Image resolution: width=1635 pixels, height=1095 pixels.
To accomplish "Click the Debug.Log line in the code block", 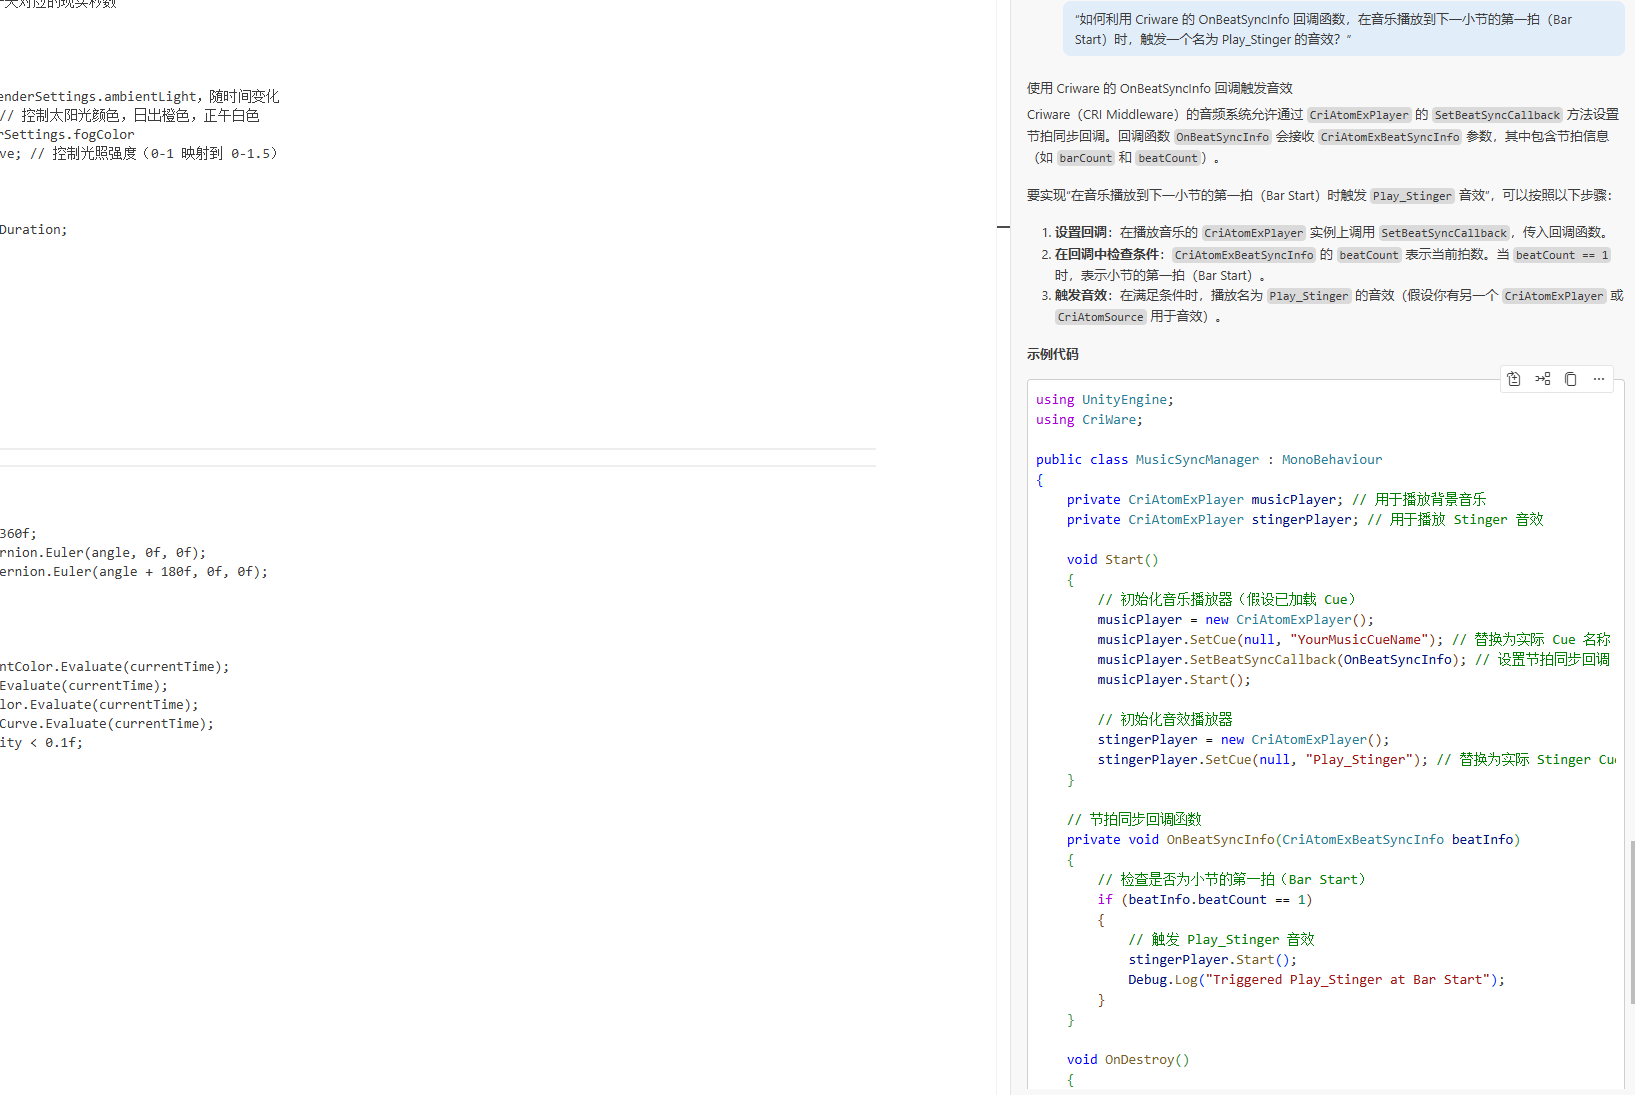I will [1315, 980].
